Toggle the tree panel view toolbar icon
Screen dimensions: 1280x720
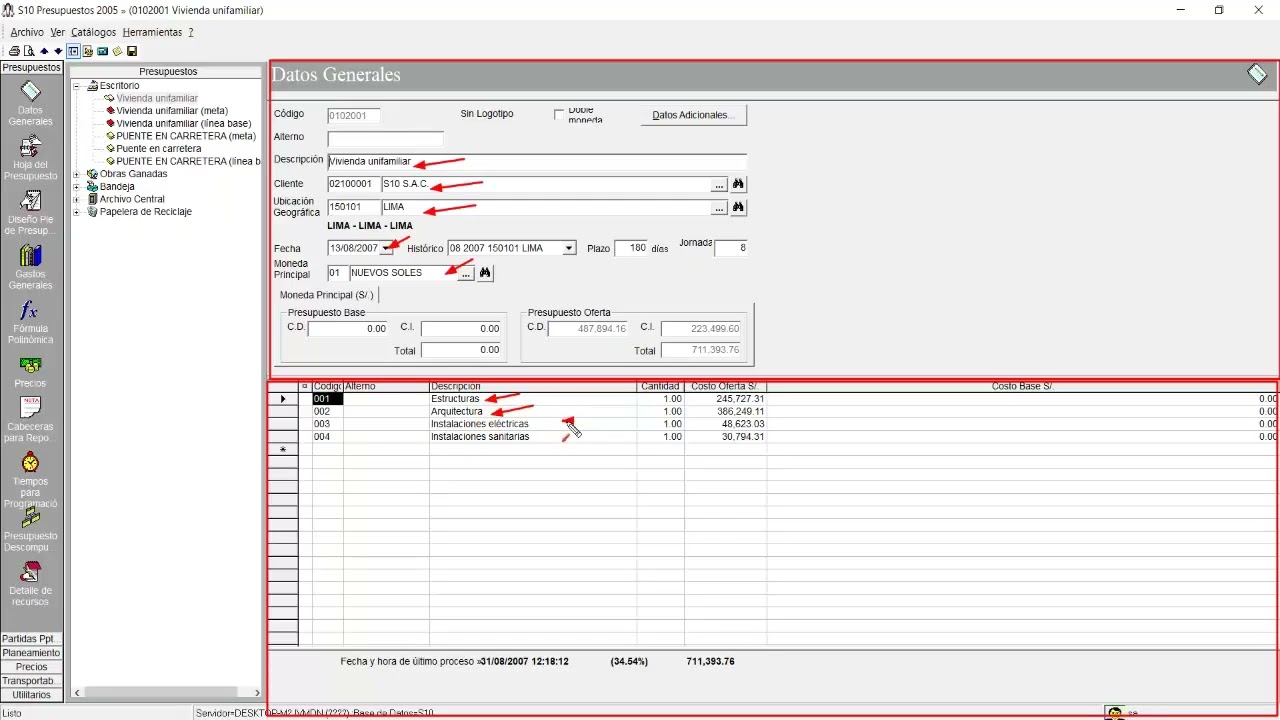point(74,51)
